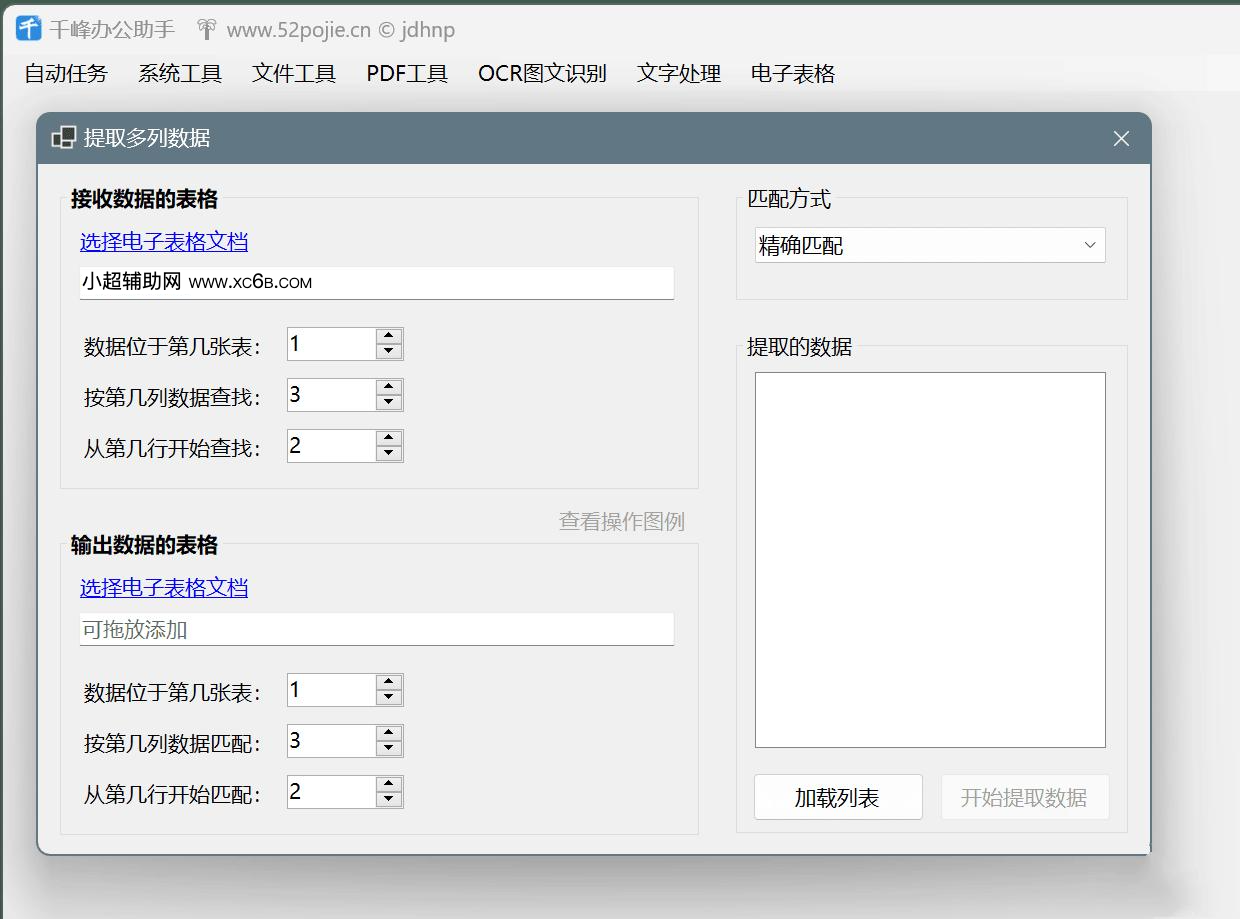Viewport: 1240px width, 919px height.
Task: Click the 千峰办公助手 app logo icon
Action: coord(27,29)
